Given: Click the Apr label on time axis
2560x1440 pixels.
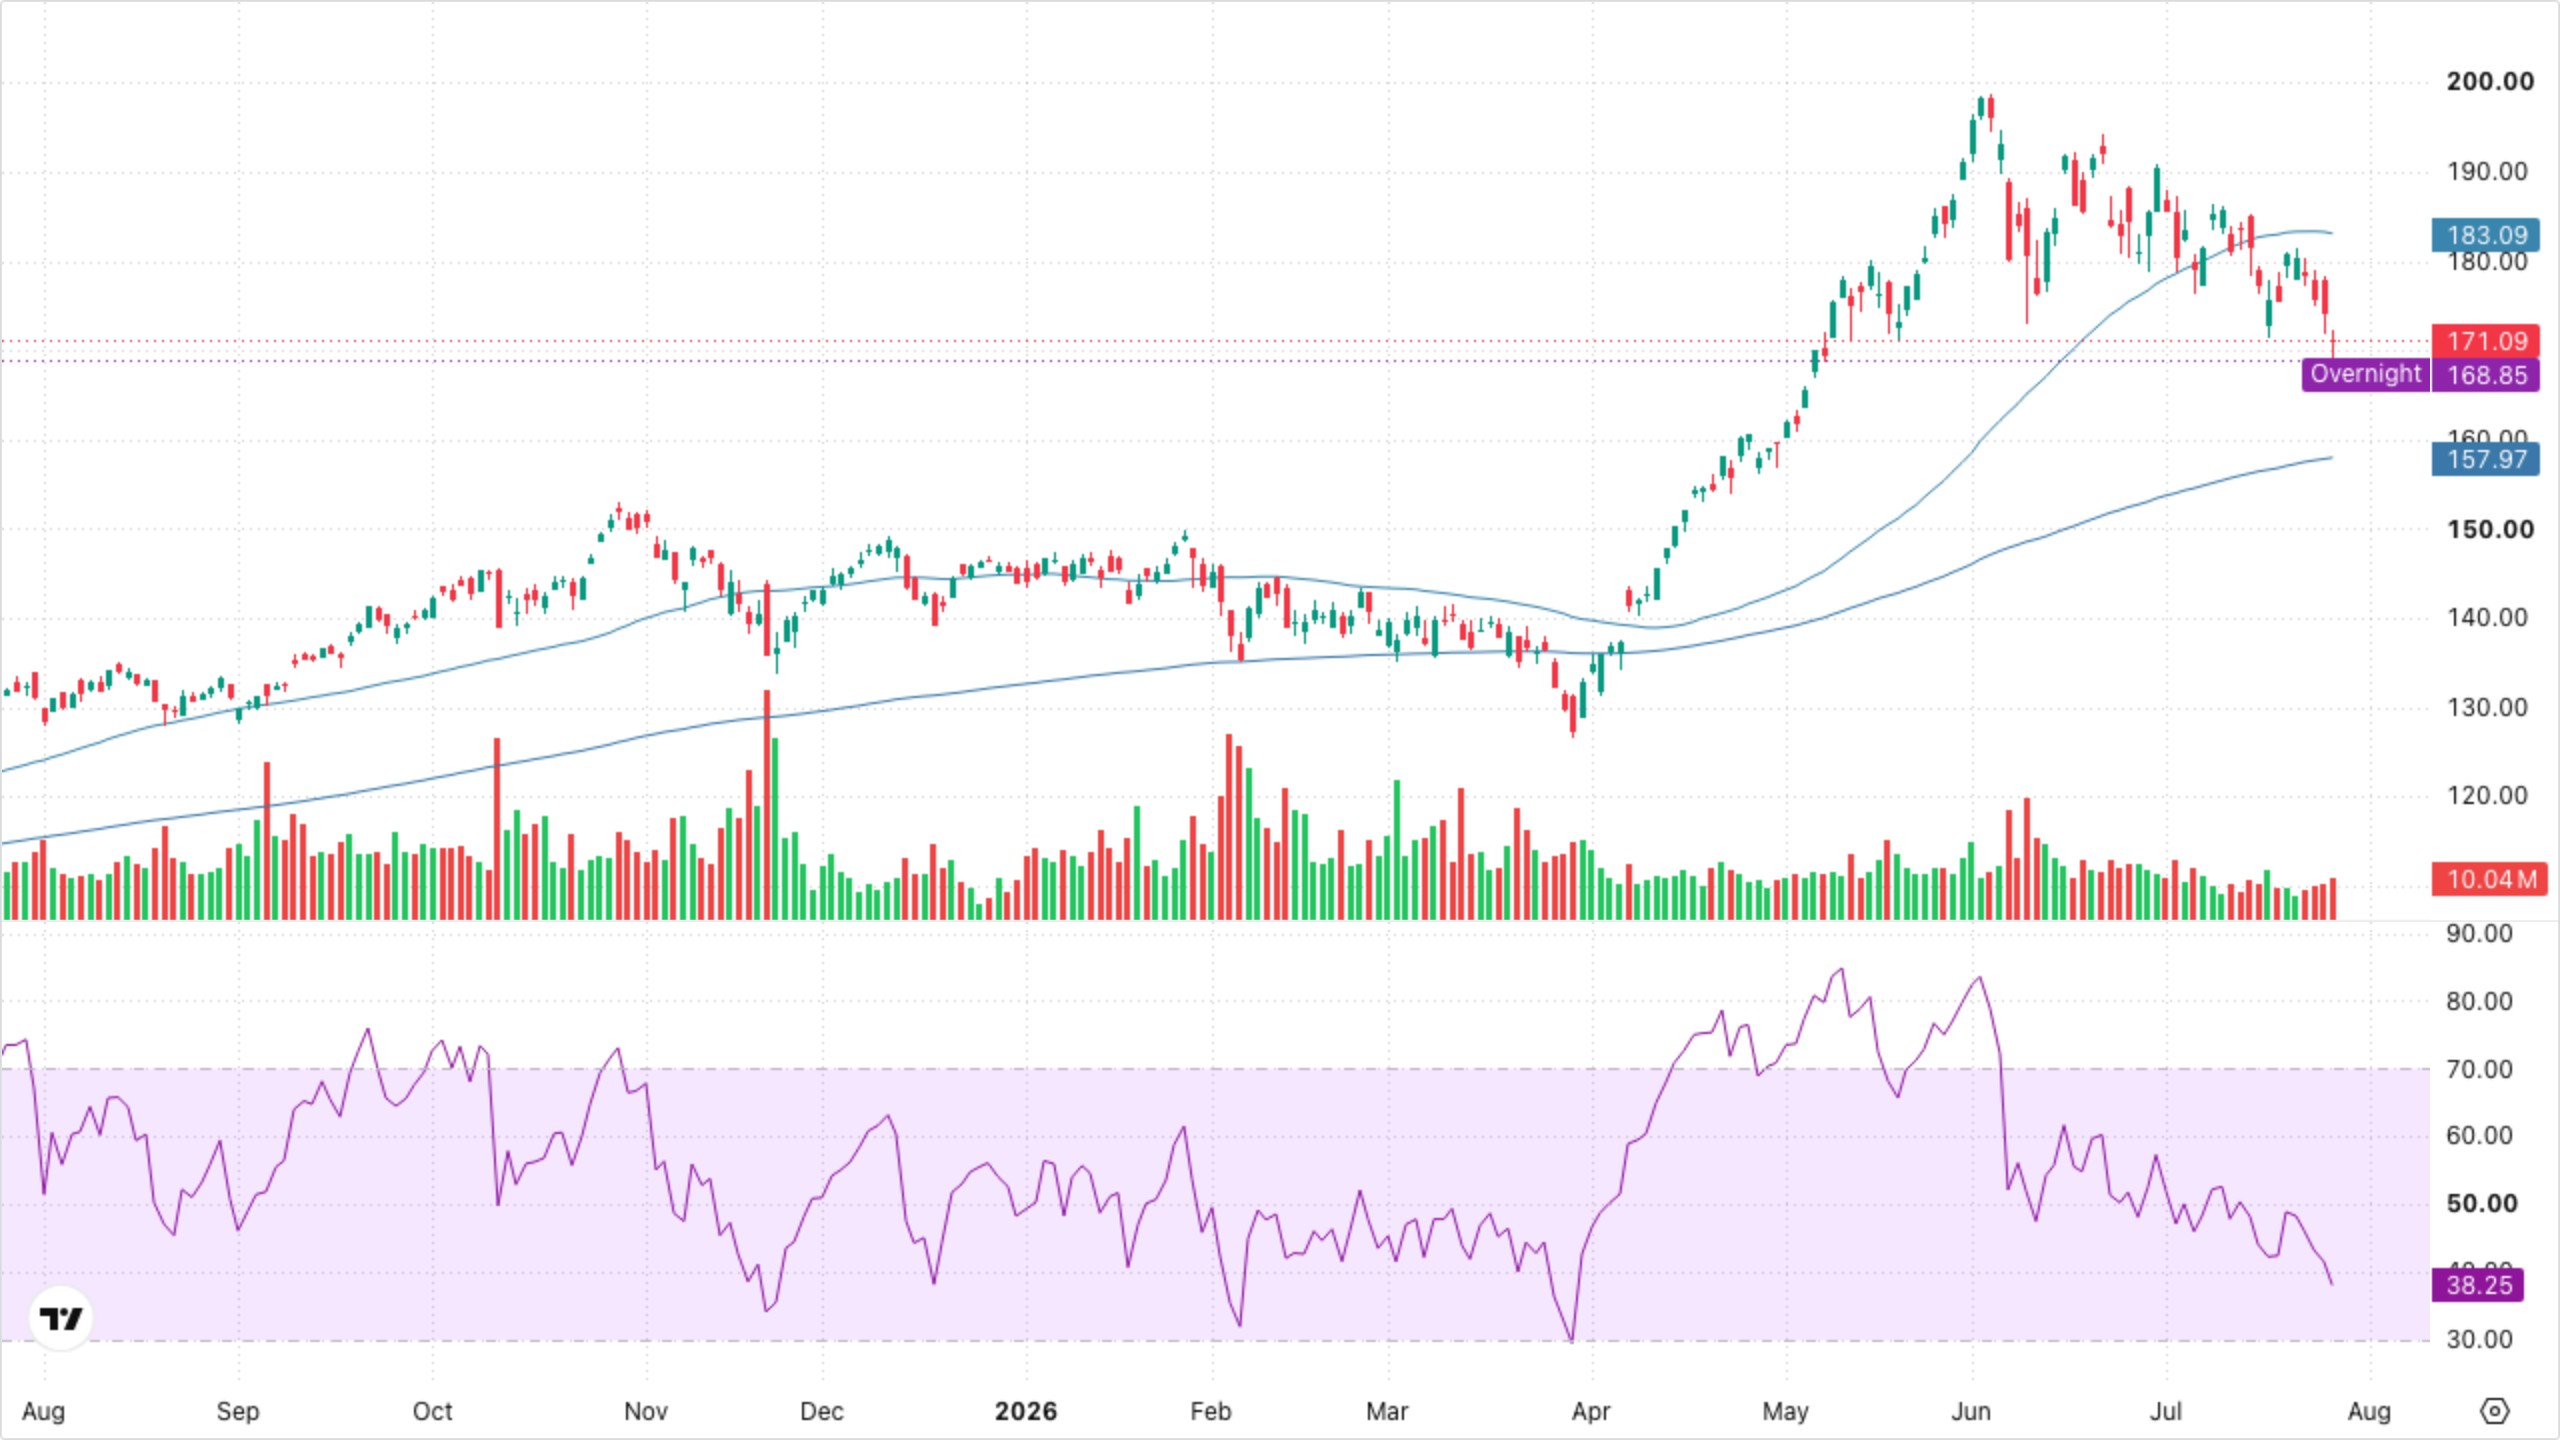Looking at the screenshot, I should point(1590,1411).
